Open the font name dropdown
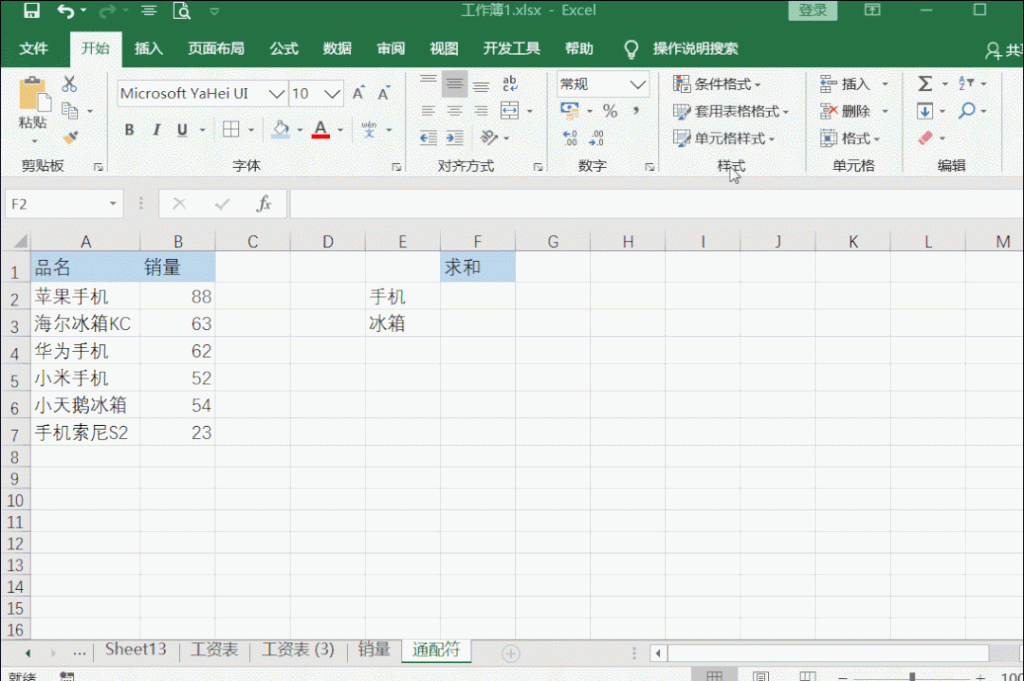This screenshot has width=1024, height=681. 277,94
